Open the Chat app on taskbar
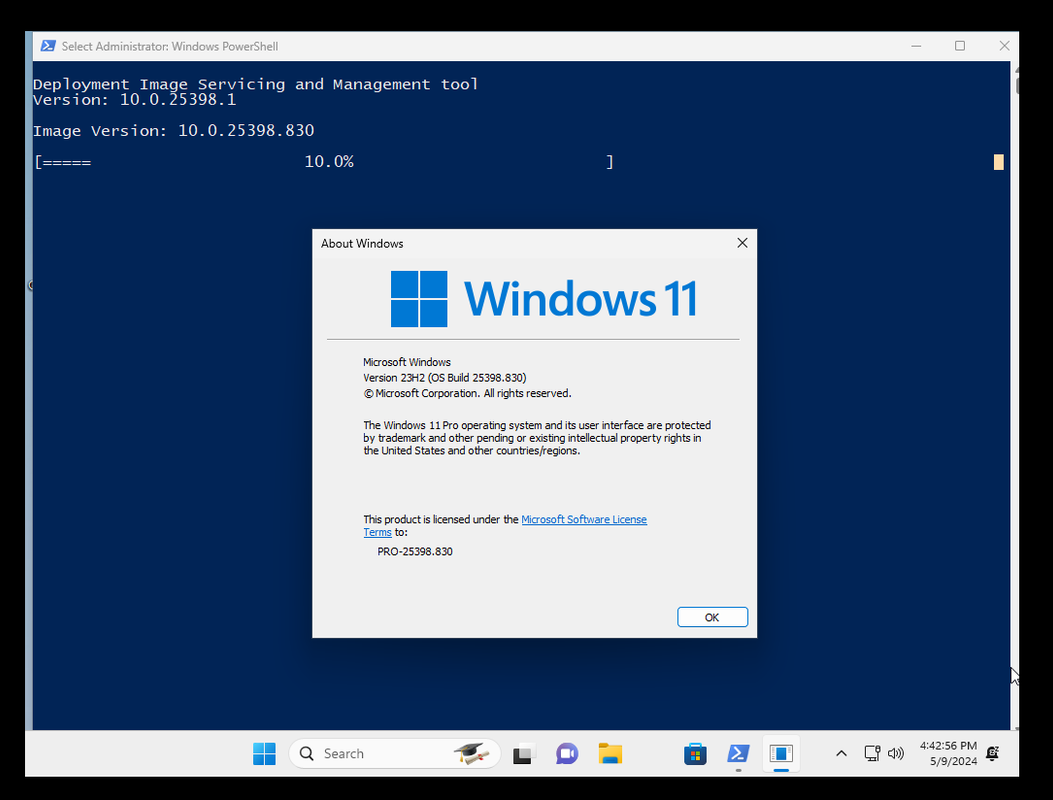Viewport: 1053px width, 800px height. pos(567,754)
